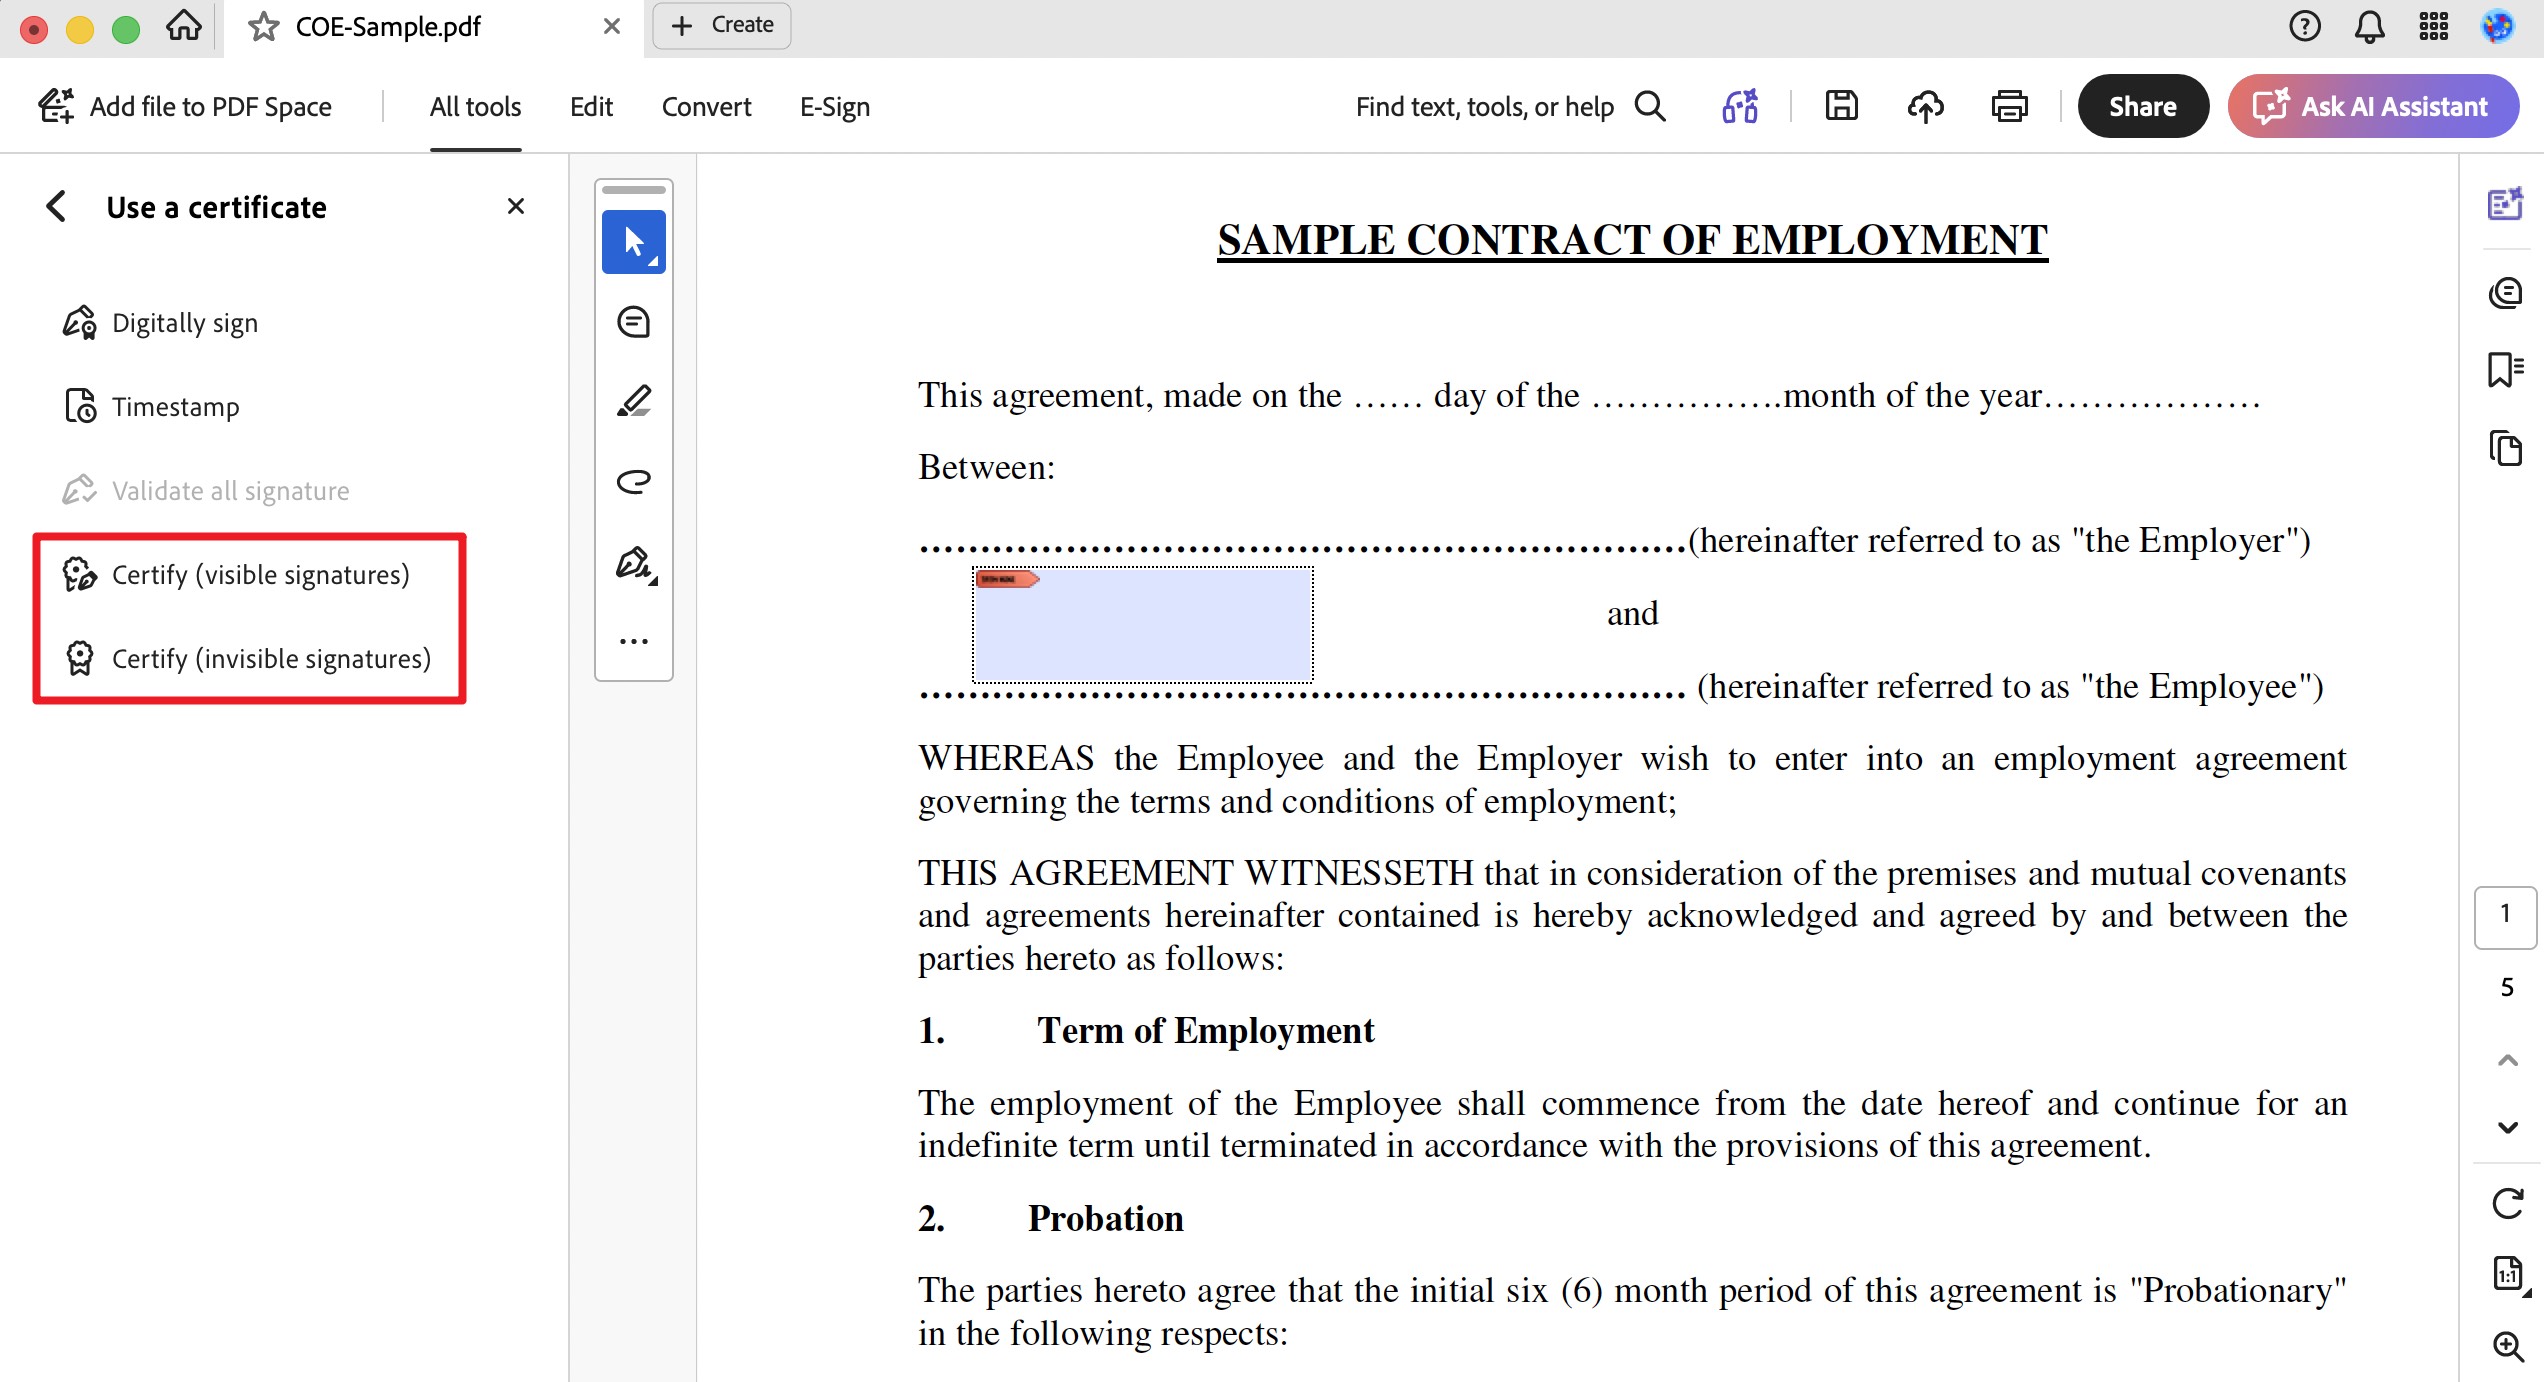Screen dimensions: 2544x1382
Task: Open the Edit menu
Action: [x=591, y=106]
